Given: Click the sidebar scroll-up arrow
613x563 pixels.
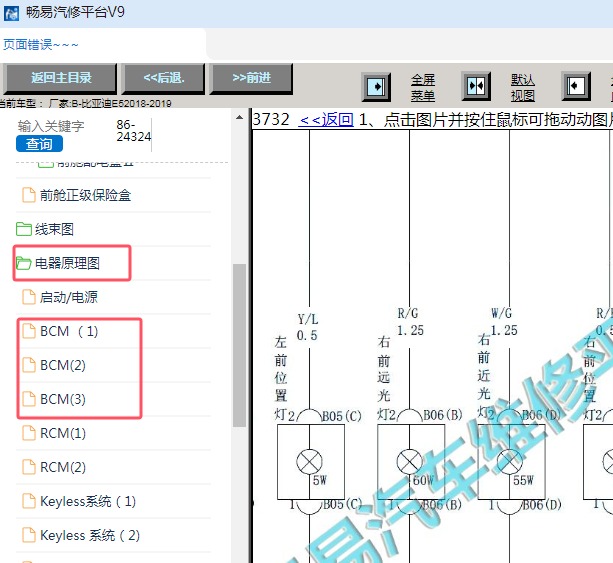Looking at the screenshot, I should (239, 117).
